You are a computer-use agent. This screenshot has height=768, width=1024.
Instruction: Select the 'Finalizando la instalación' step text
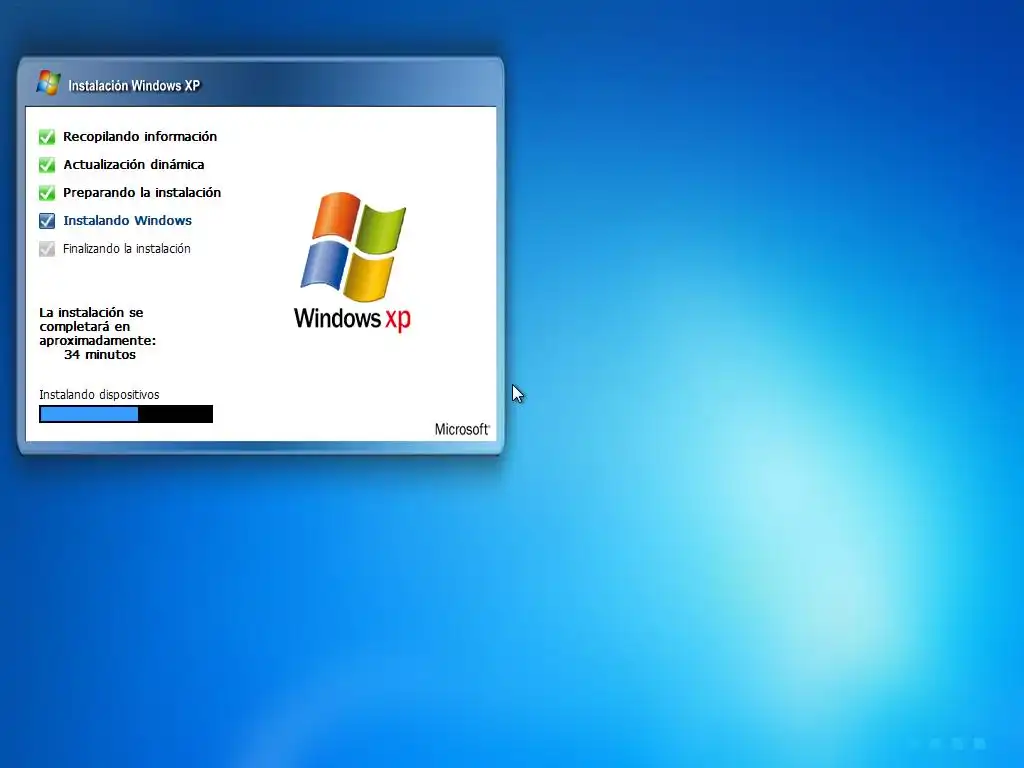click(x=127, y=249)
